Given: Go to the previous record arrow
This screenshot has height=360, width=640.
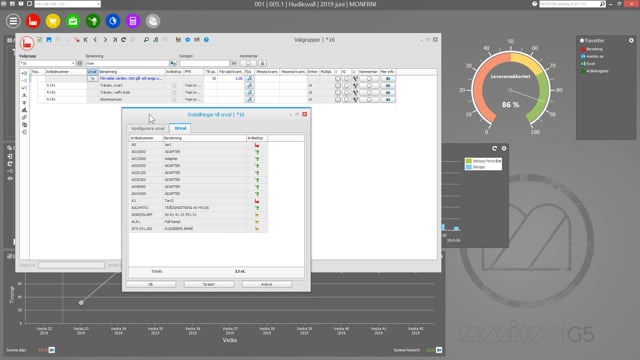Looking at the screenshot, I should [96, 40].
